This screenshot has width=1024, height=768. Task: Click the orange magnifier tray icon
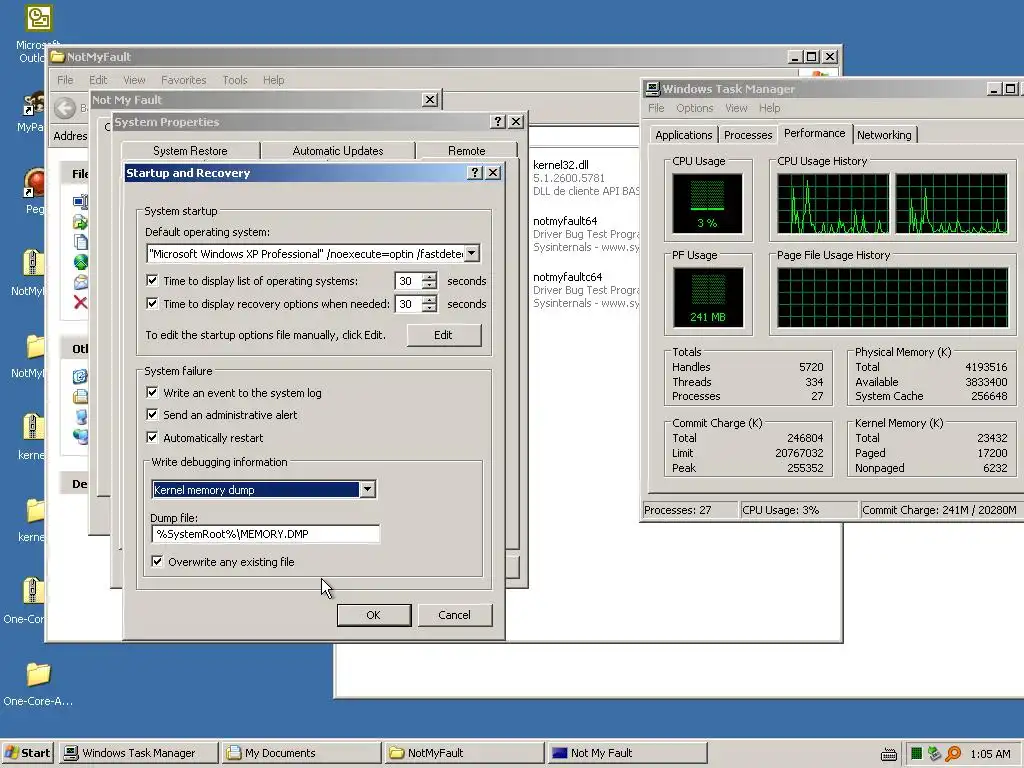pos(953,754)
